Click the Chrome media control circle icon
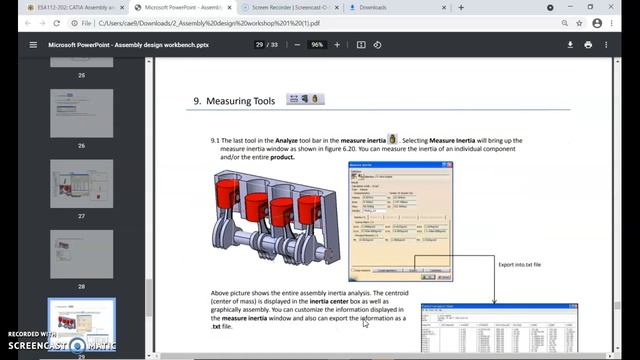 point(550,7)
